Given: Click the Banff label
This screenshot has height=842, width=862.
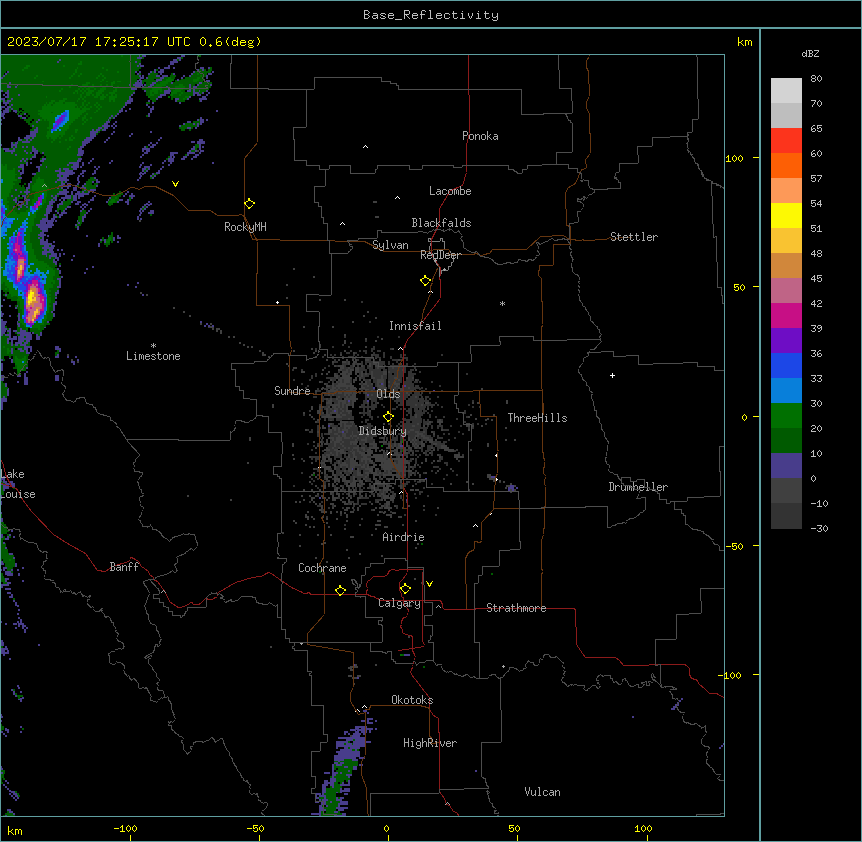Looking at the screenshot, I should tap(124, 567).
